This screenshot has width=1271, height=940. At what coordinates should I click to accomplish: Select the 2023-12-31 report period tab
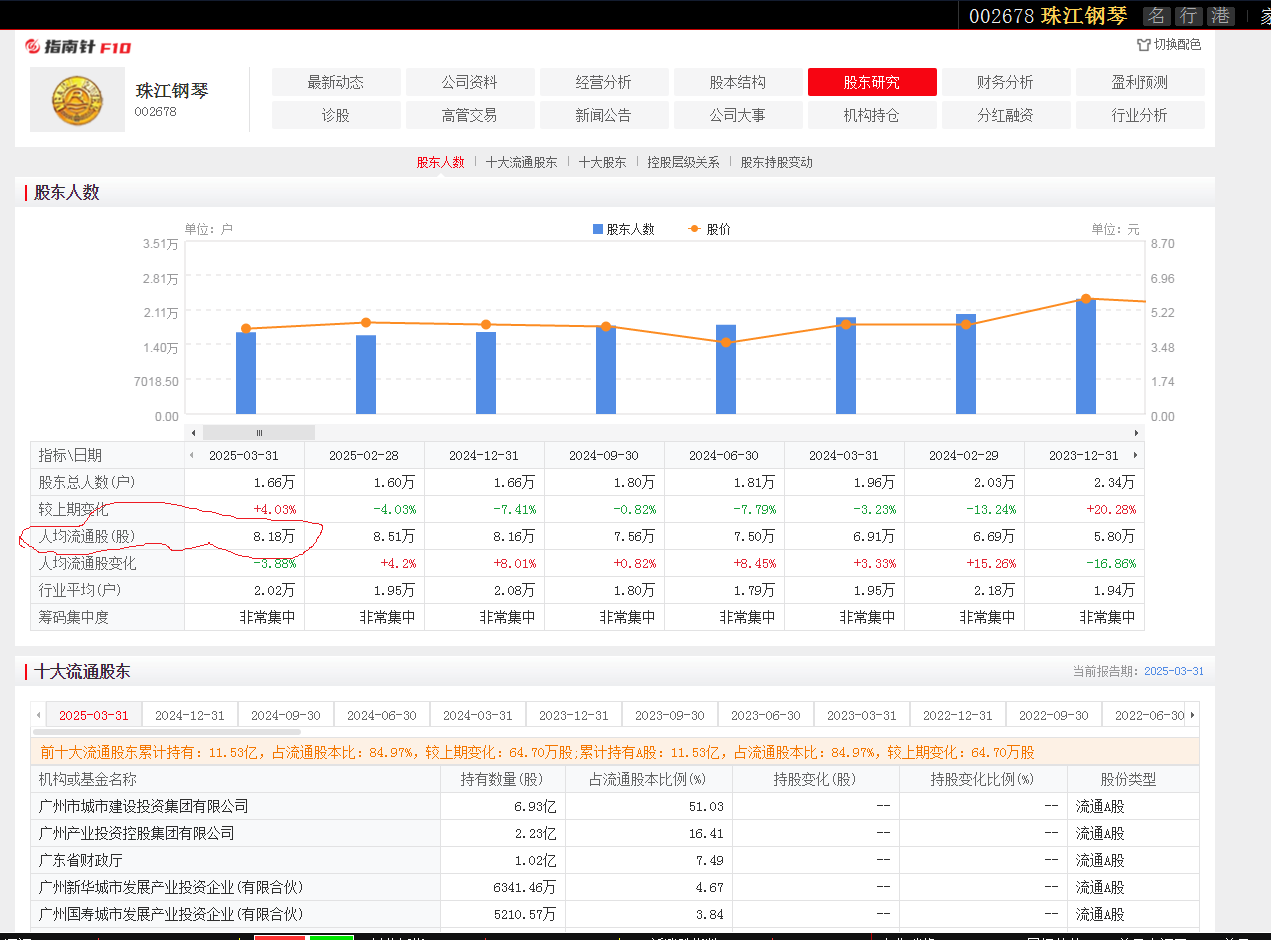574,715
